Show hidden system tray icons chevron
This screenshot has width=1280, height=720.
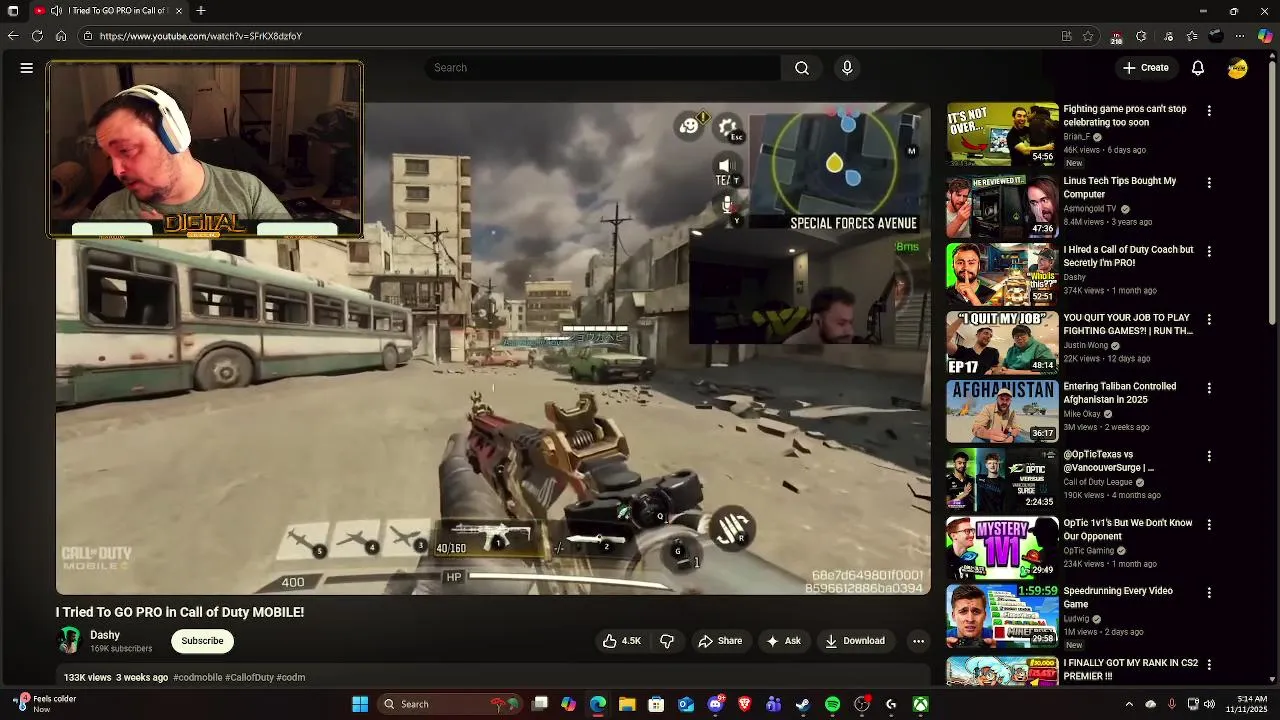click(1129, 704)
